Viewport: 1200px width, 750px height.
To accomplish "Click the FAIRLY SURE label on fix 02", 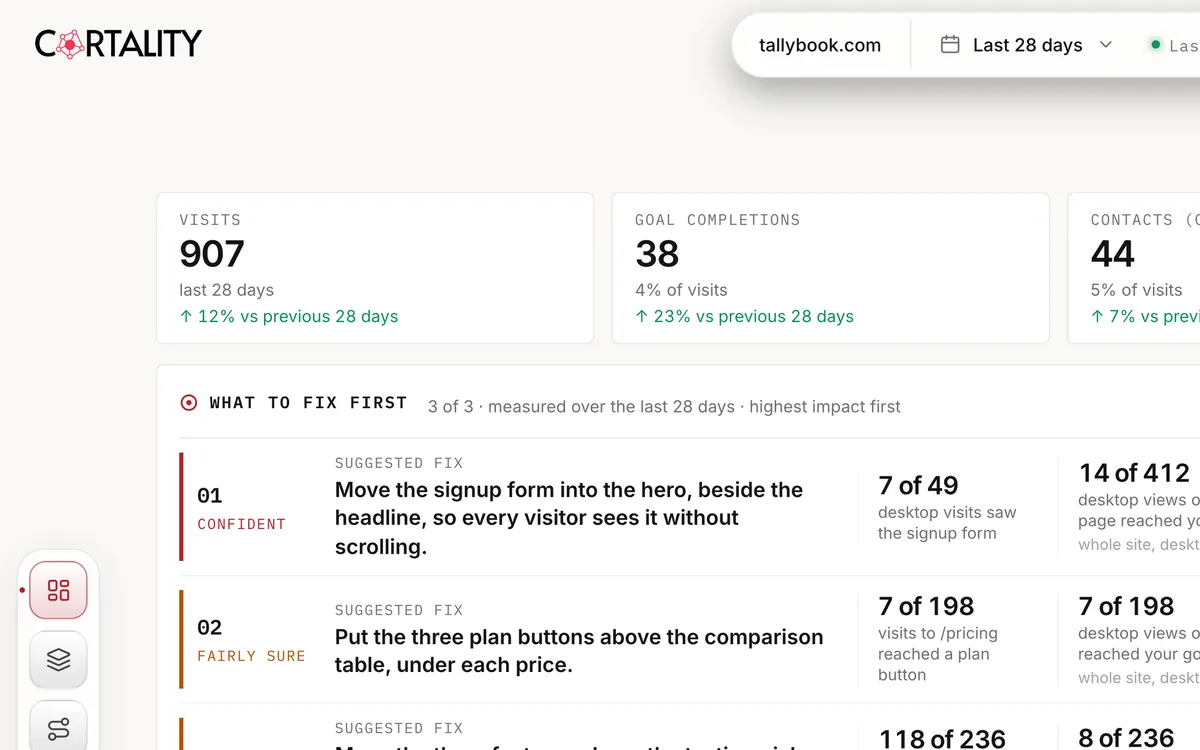I will (x=251, y=656).
